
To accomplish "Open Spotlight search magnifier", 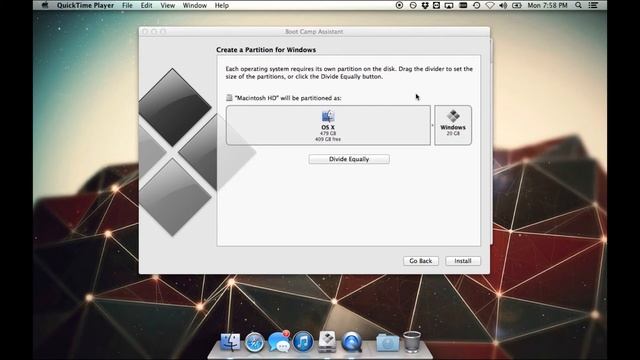I will click(x=578, y=5).
